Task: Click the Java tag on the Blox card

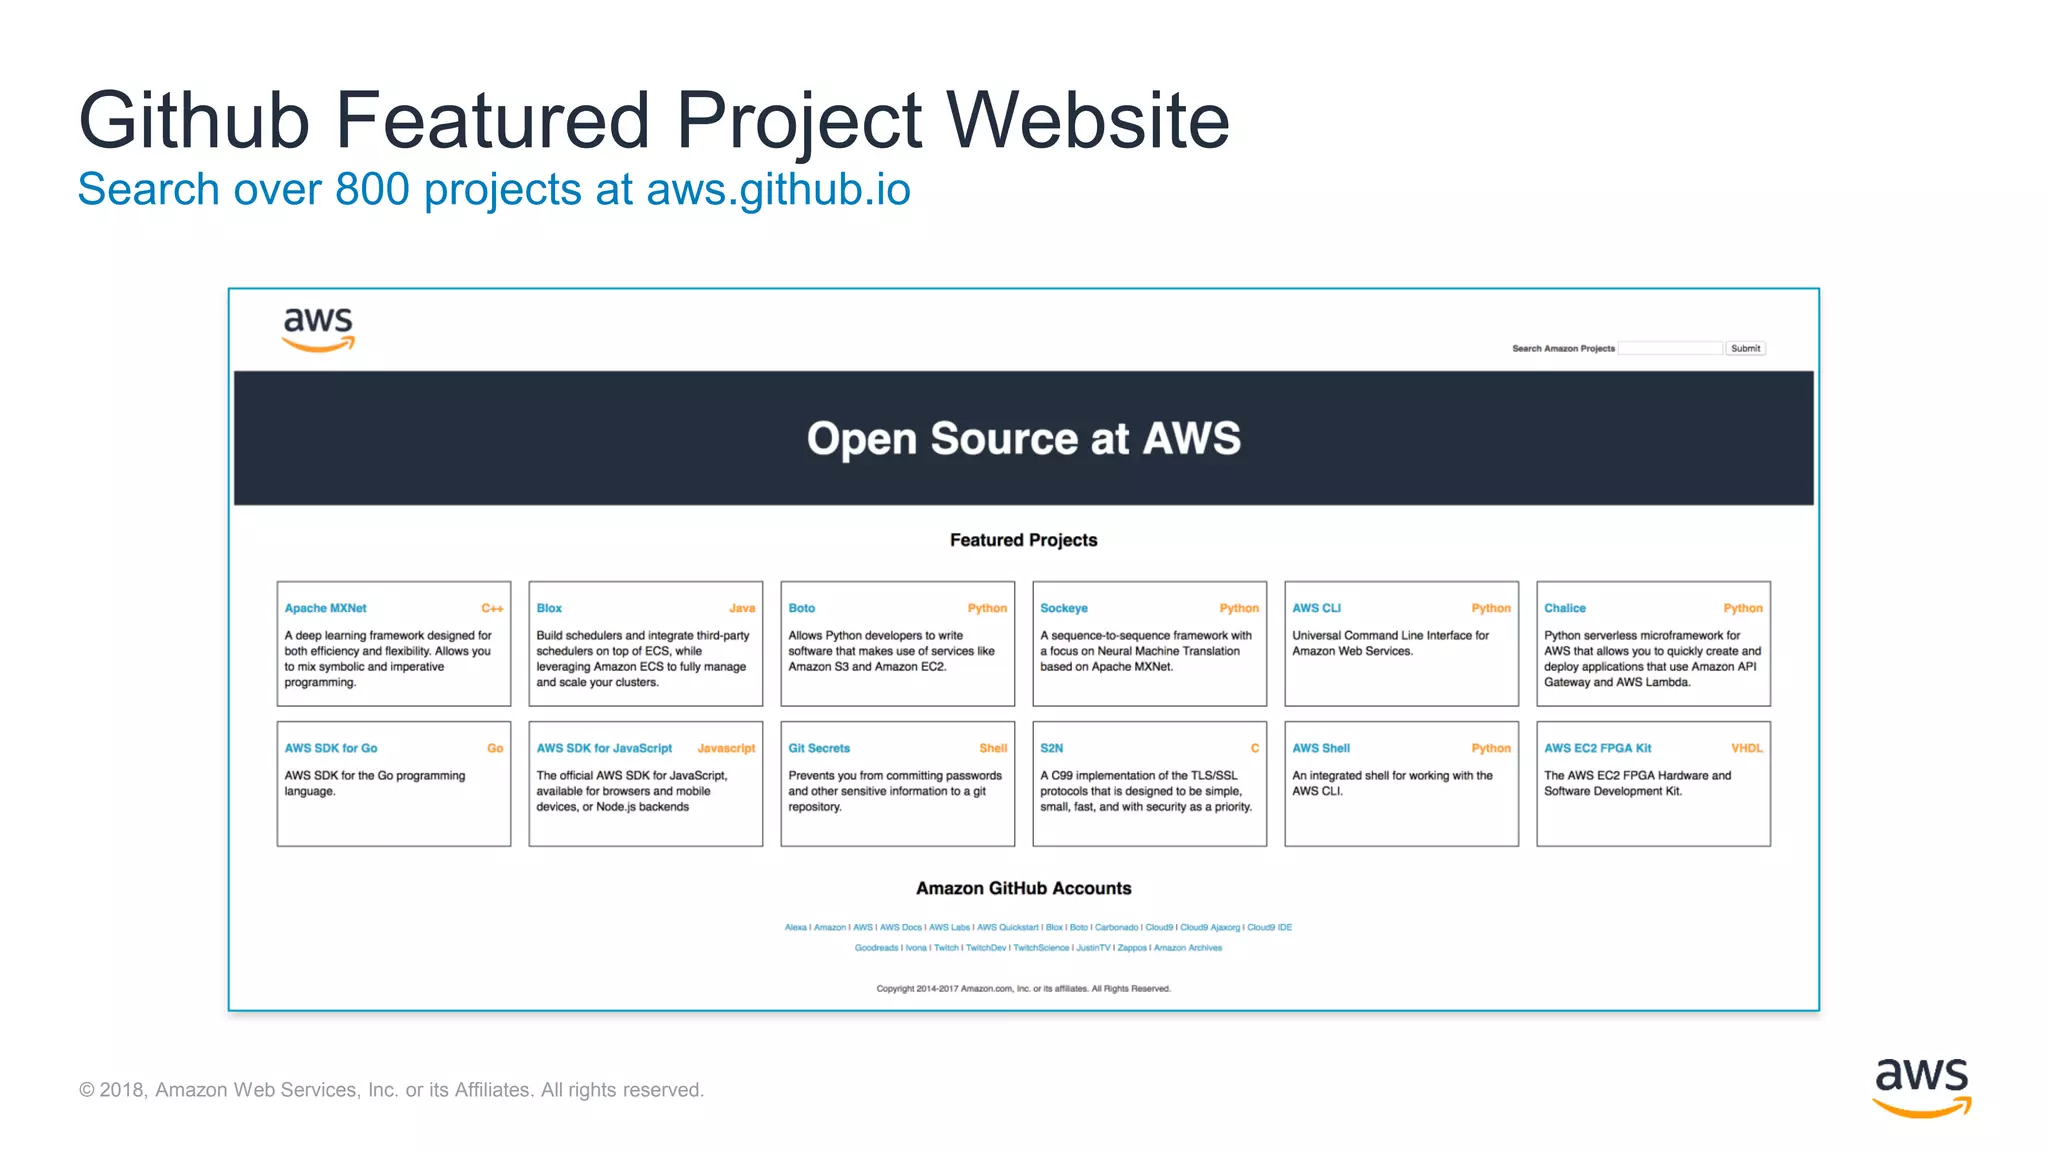Action: click(742, 608)
